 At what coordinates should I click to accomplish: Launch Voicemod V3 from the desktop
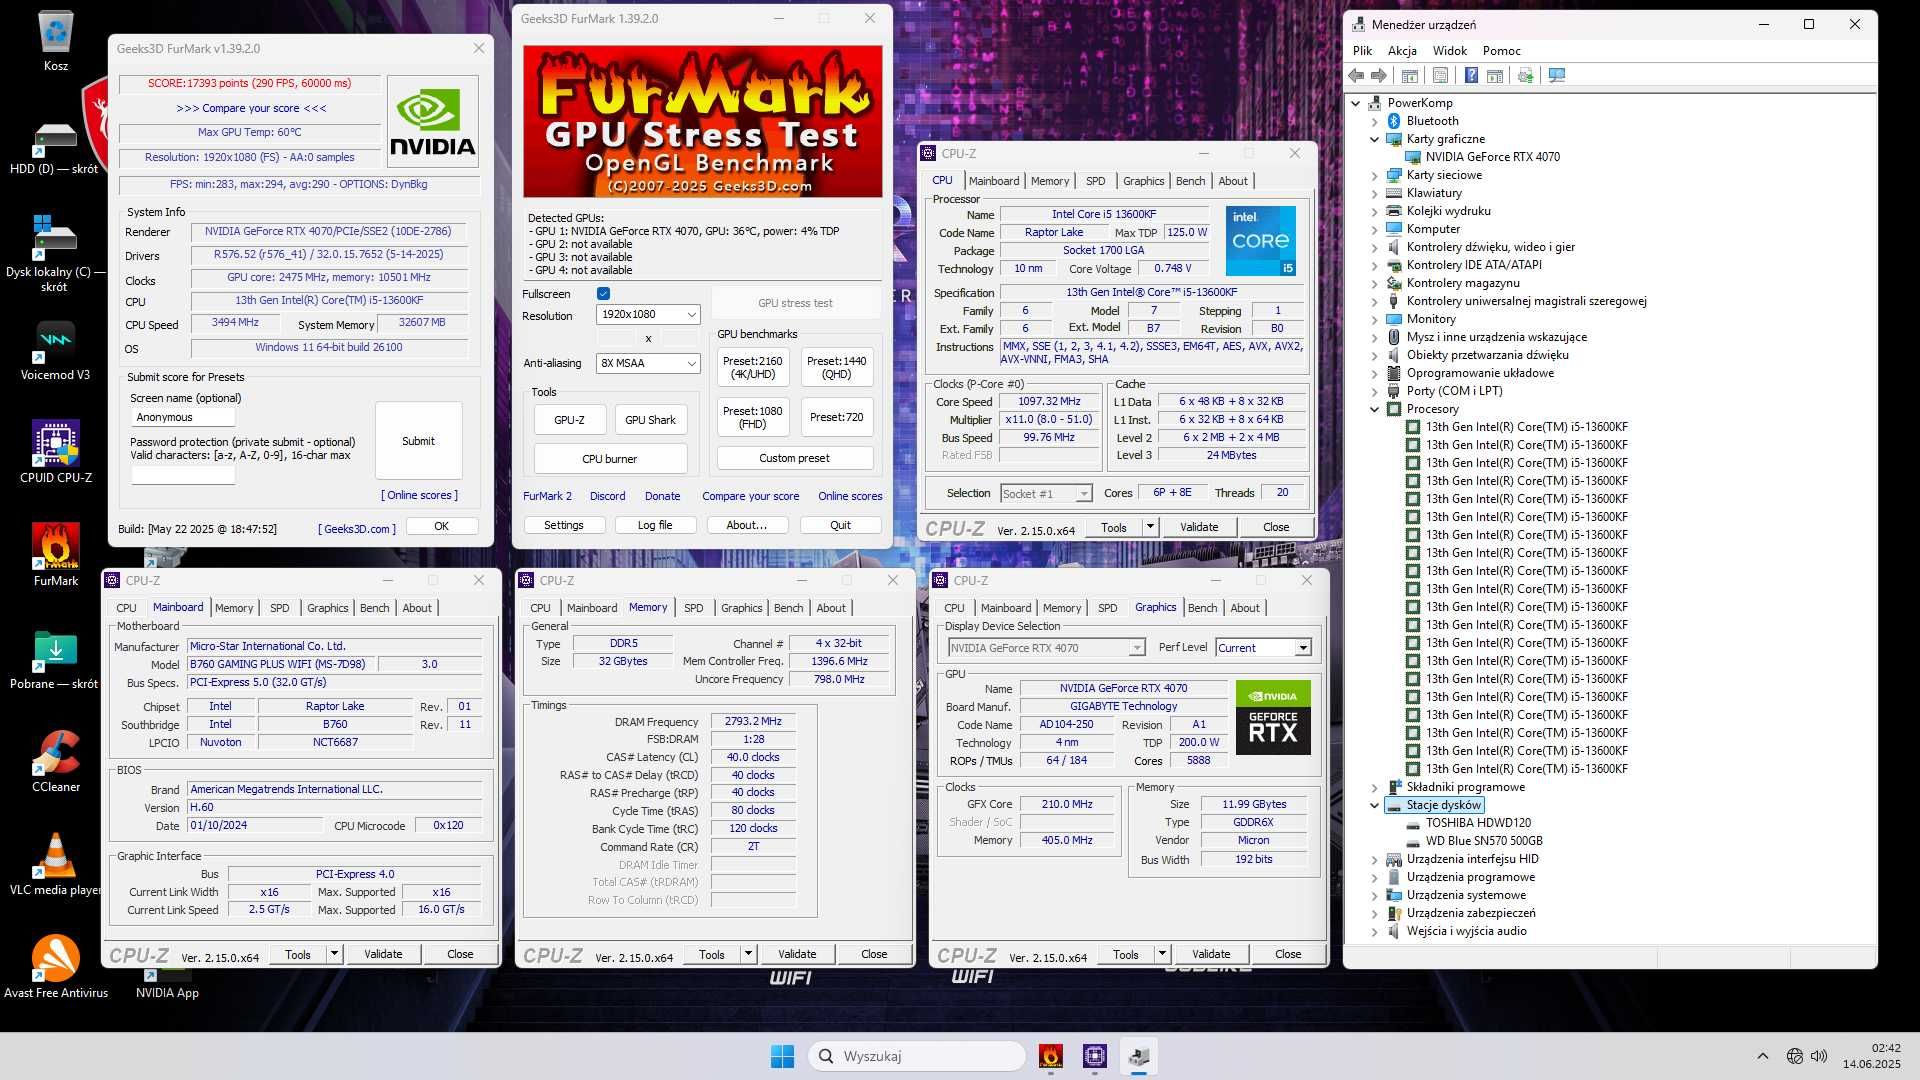55,351
